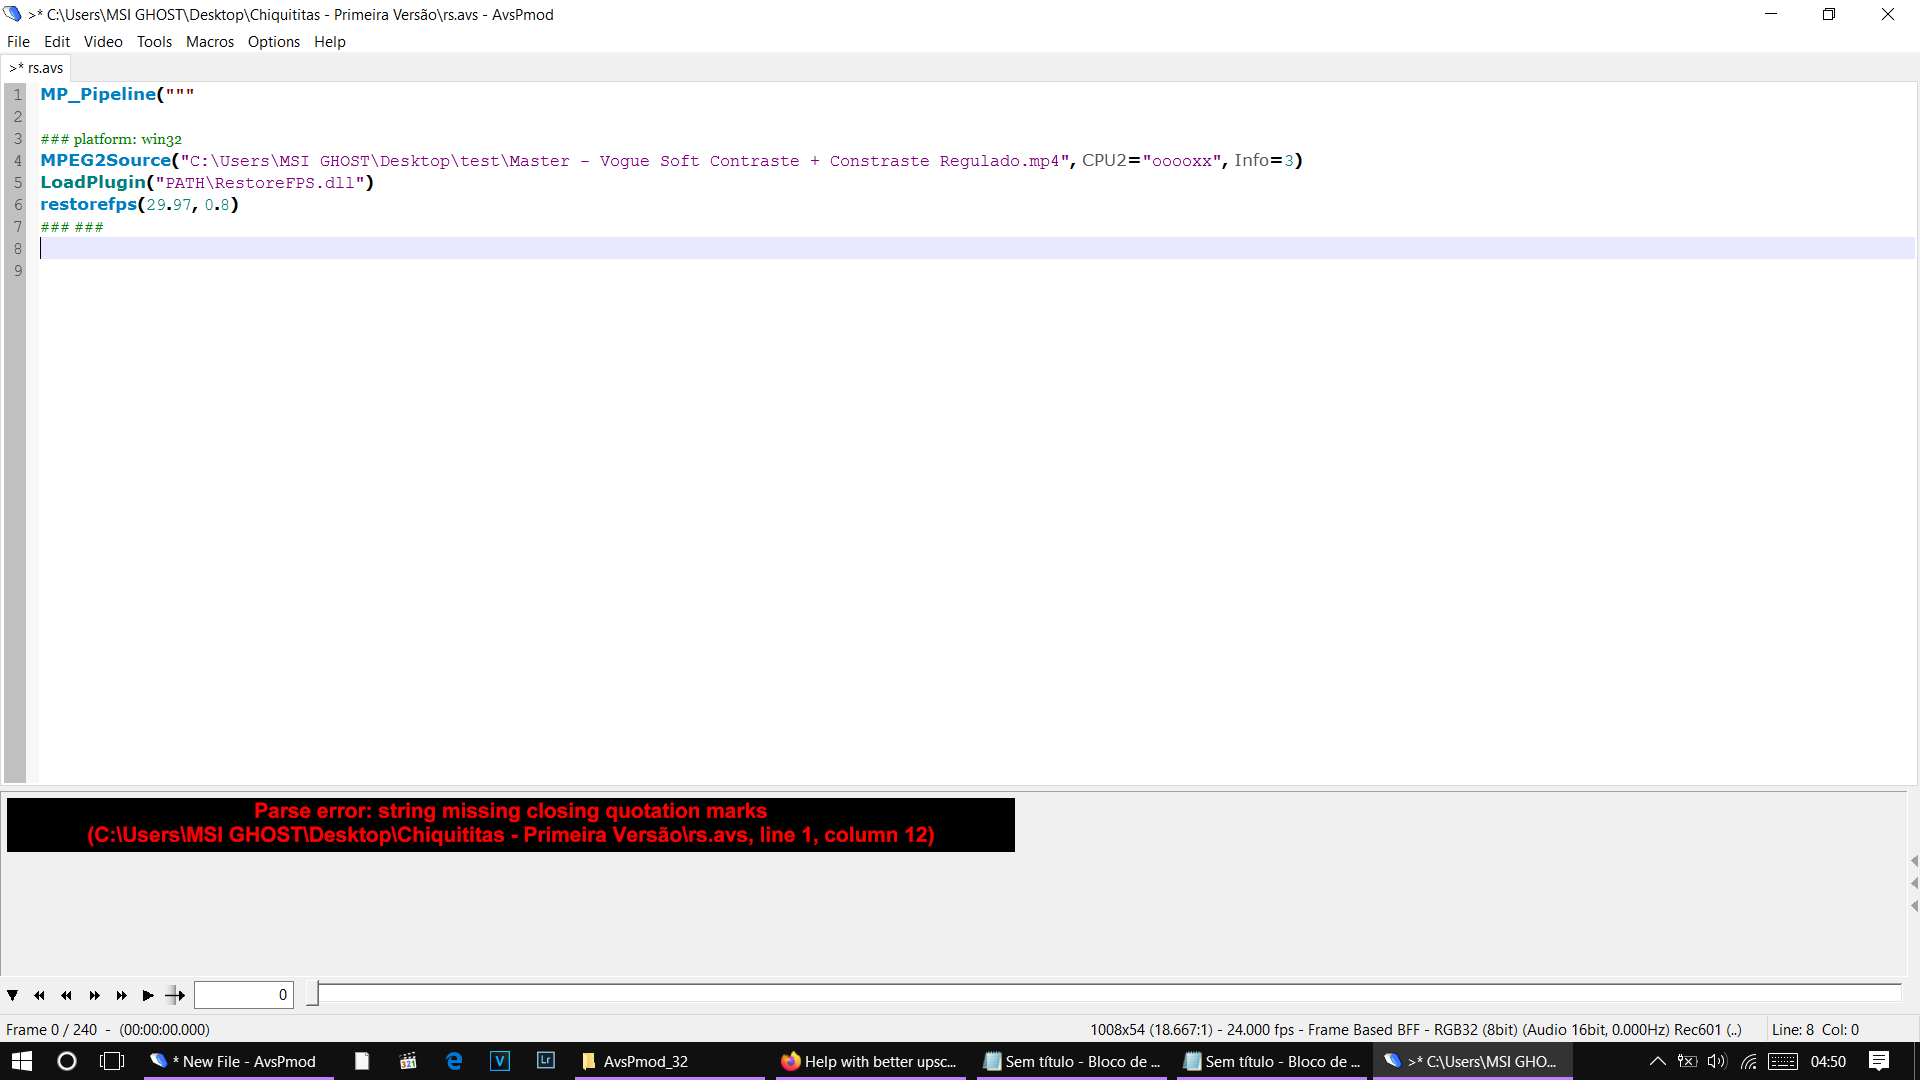Click the '### ###' comment on line 7
1920x1080 pixels.
tap(72, 227)
